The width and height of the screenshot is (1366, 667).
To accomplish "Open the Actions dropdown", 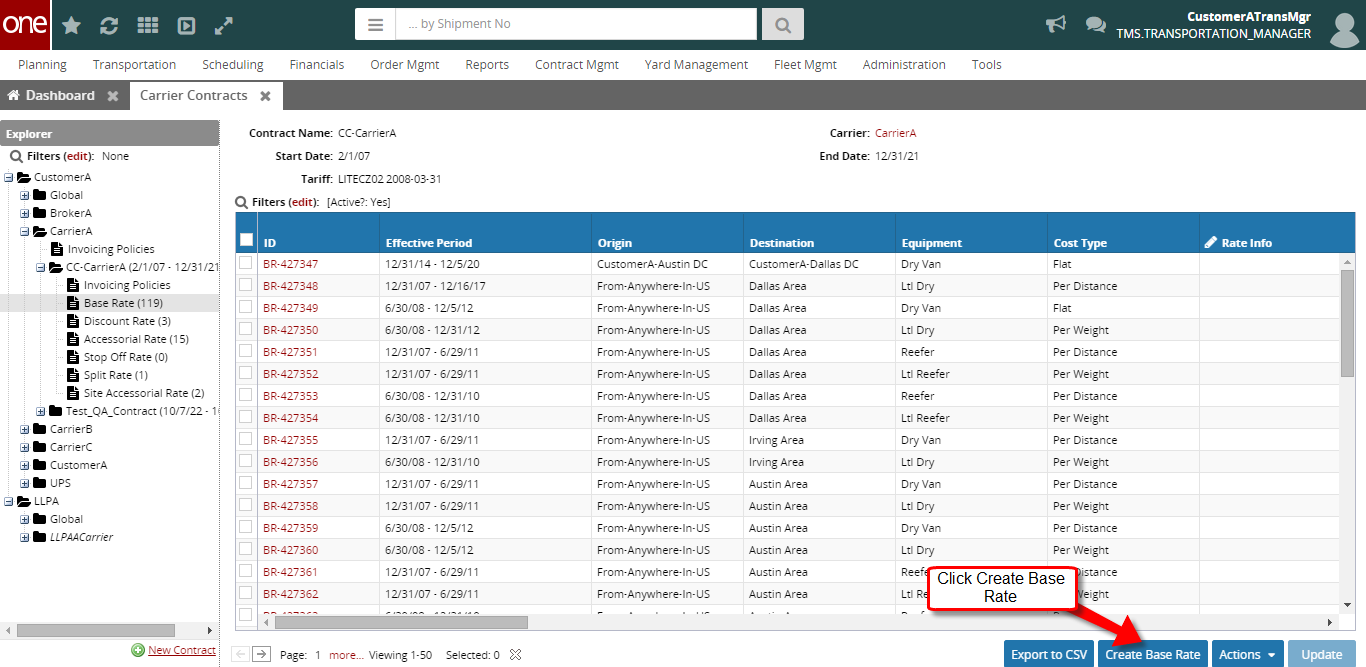I will (1247, 654).
